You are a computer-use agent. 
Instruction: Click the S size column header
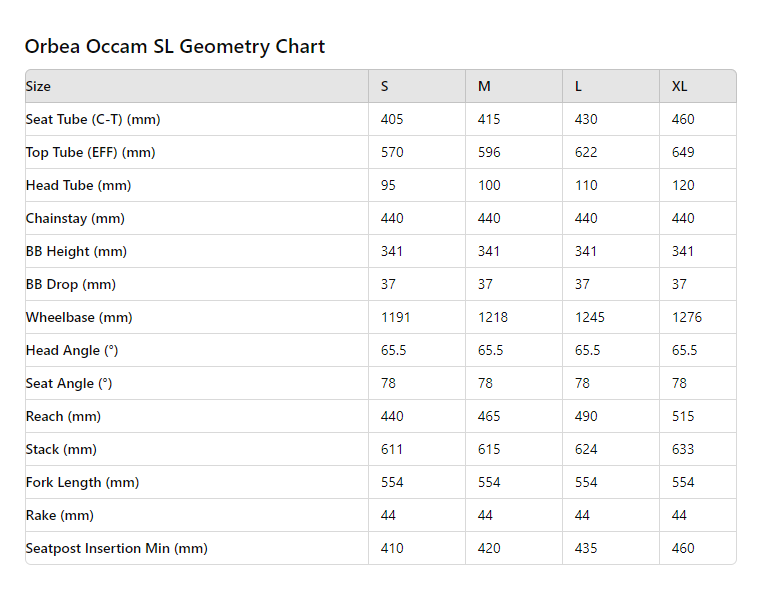385,86
